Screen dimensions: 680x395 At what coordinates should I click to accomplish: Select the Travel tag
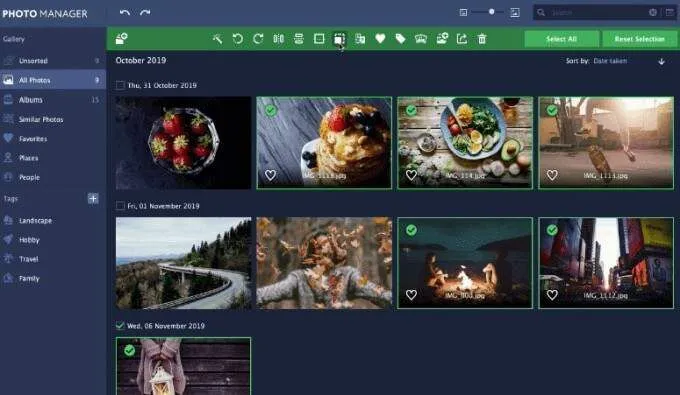[53, 259]
